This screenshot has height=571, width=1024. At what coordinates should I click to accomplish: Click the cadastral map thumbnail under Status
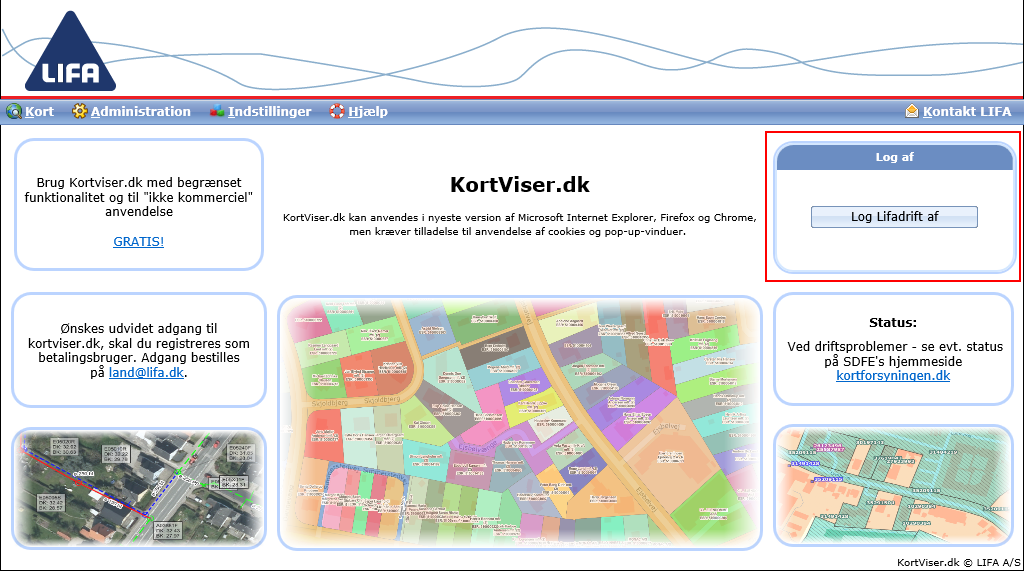click(x=893, y=485)
